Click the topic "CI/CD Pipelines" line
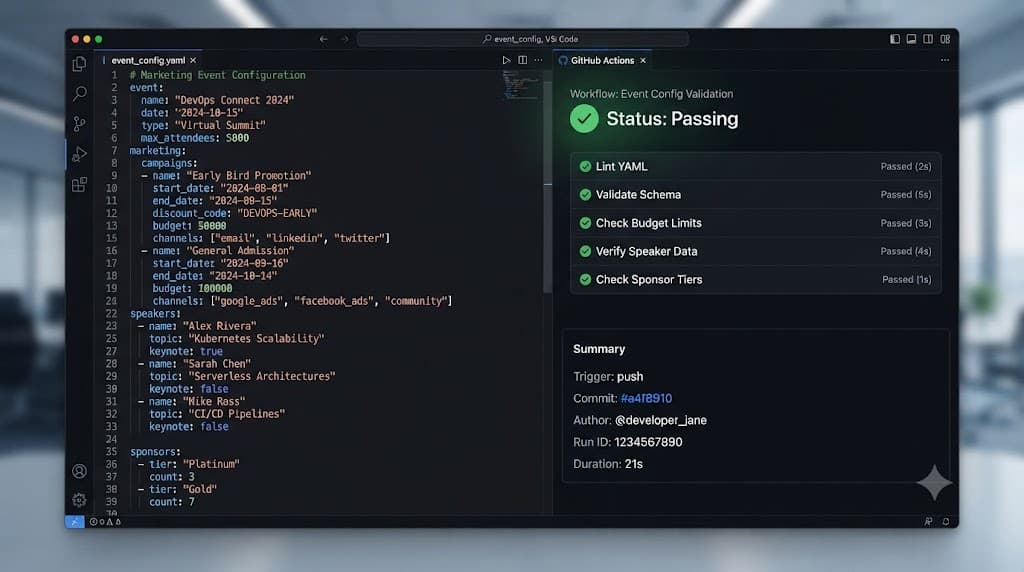The image size is (1024, 572). 217,414
